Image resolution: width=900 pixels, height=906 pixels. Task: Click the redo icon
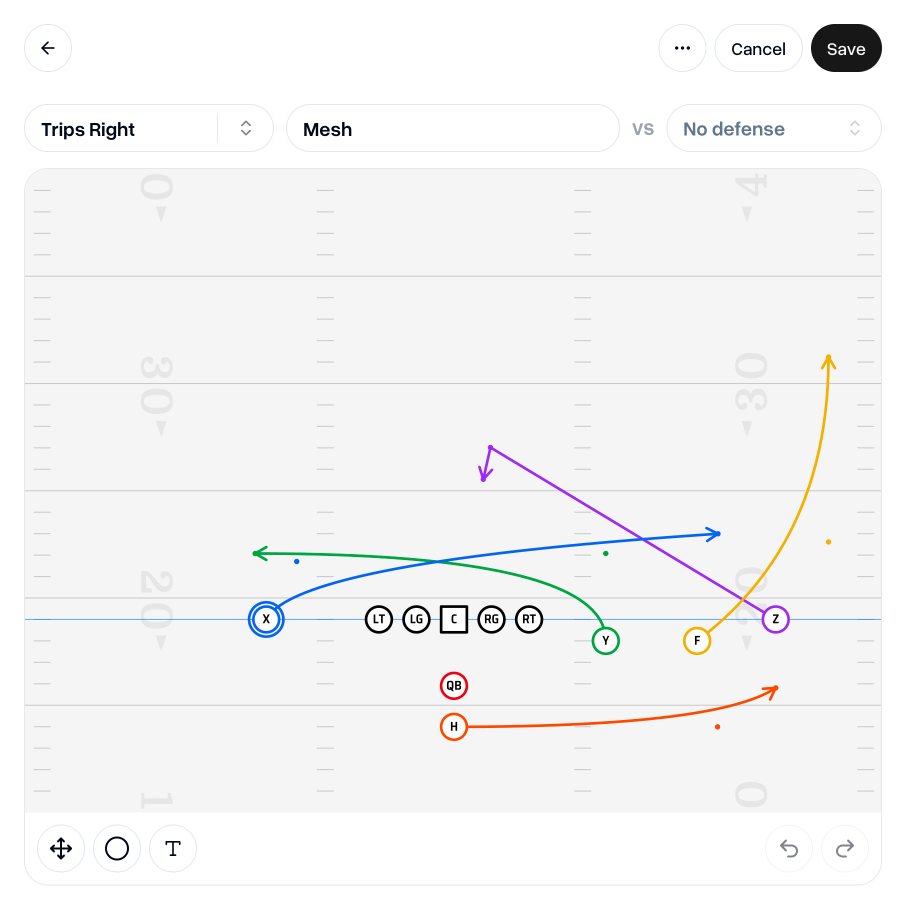845,848
